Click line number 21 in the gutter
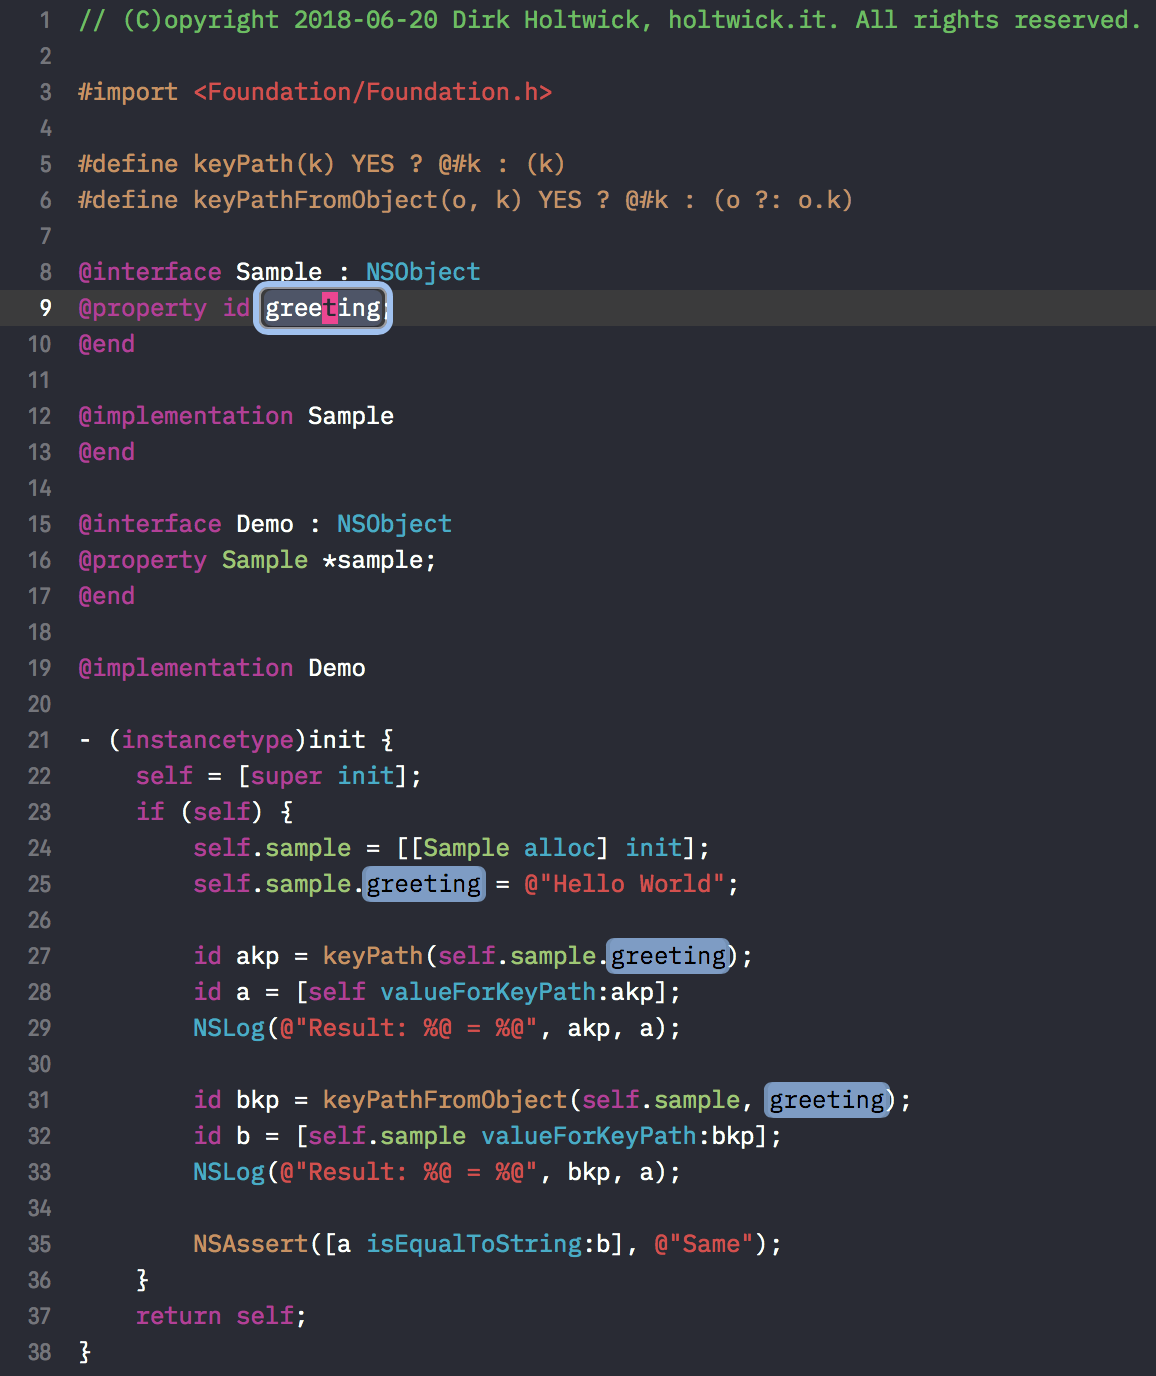Viewport: 1156px width, 1376px height. pyautogui.click(x=39, y=740)
